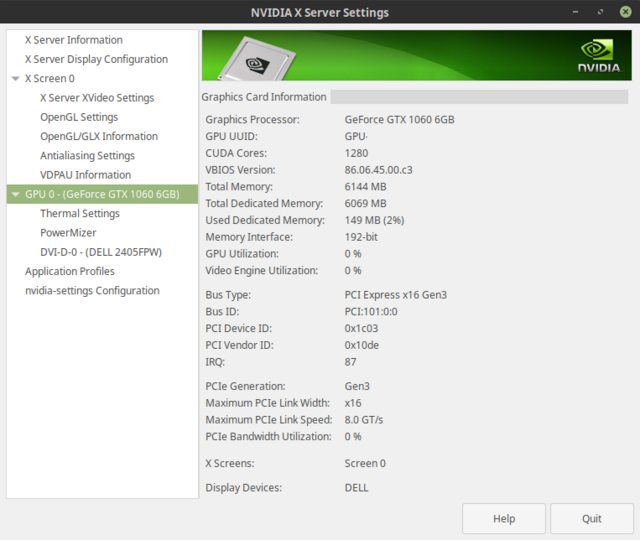Click VBIOS version 86.06.45.00.c3

pos(378,170)
